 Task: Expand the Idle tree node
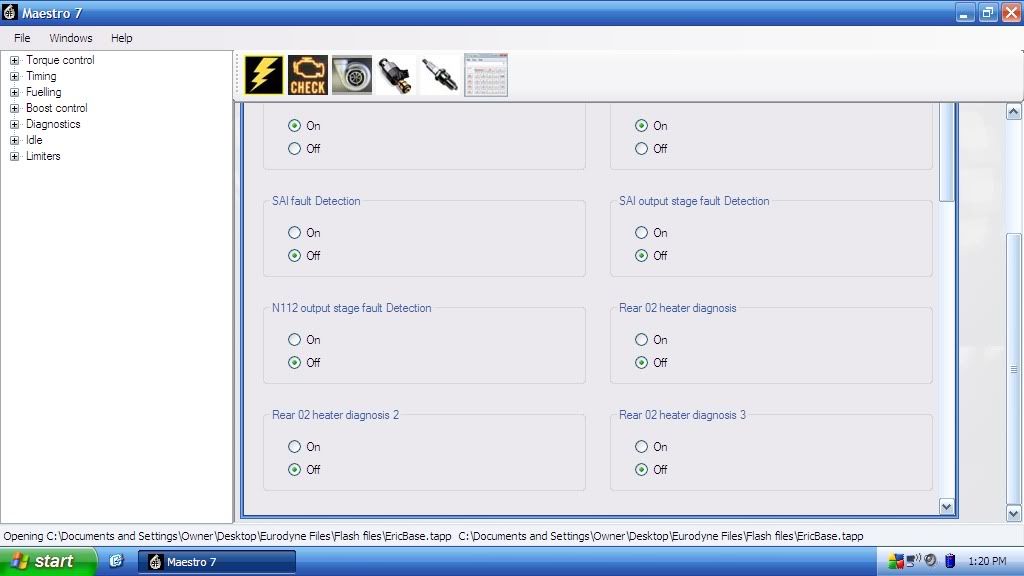[14, 140]
